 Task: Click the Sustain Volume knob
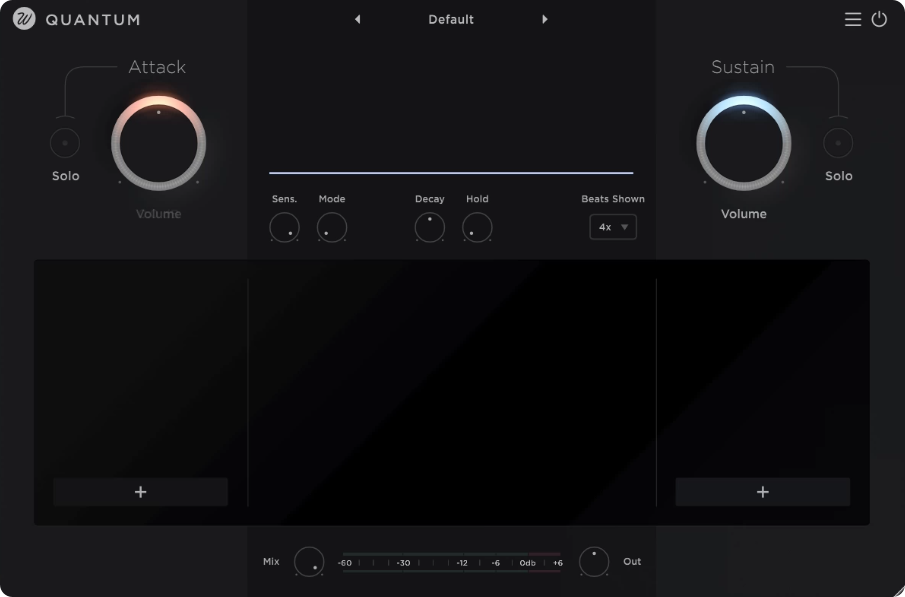point(743,143)
